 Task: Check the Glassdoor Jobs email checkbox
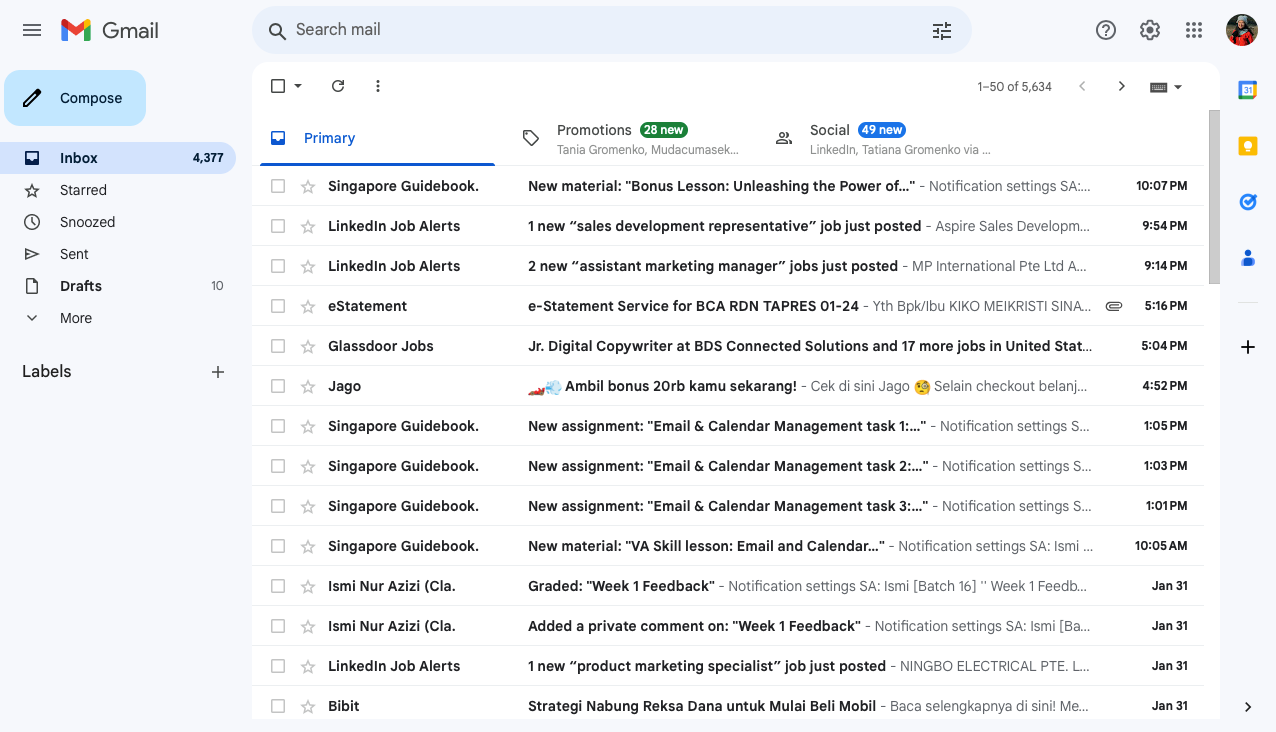point(278,346)
